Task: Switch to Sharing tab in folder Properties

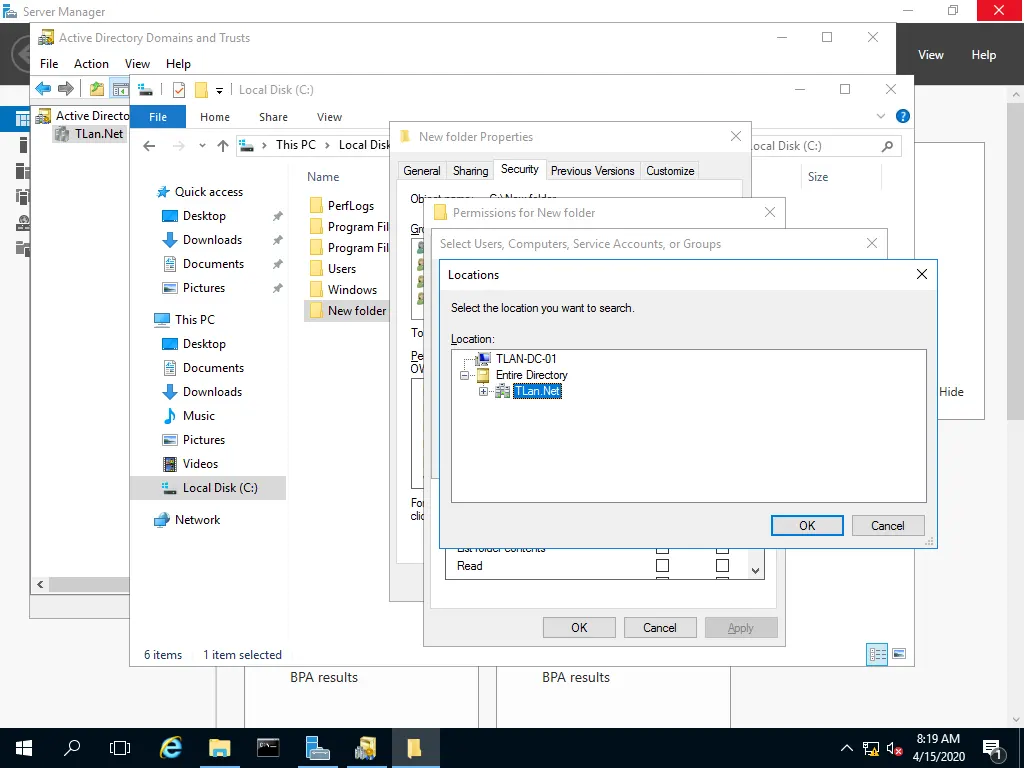Action: coord(470,170)
